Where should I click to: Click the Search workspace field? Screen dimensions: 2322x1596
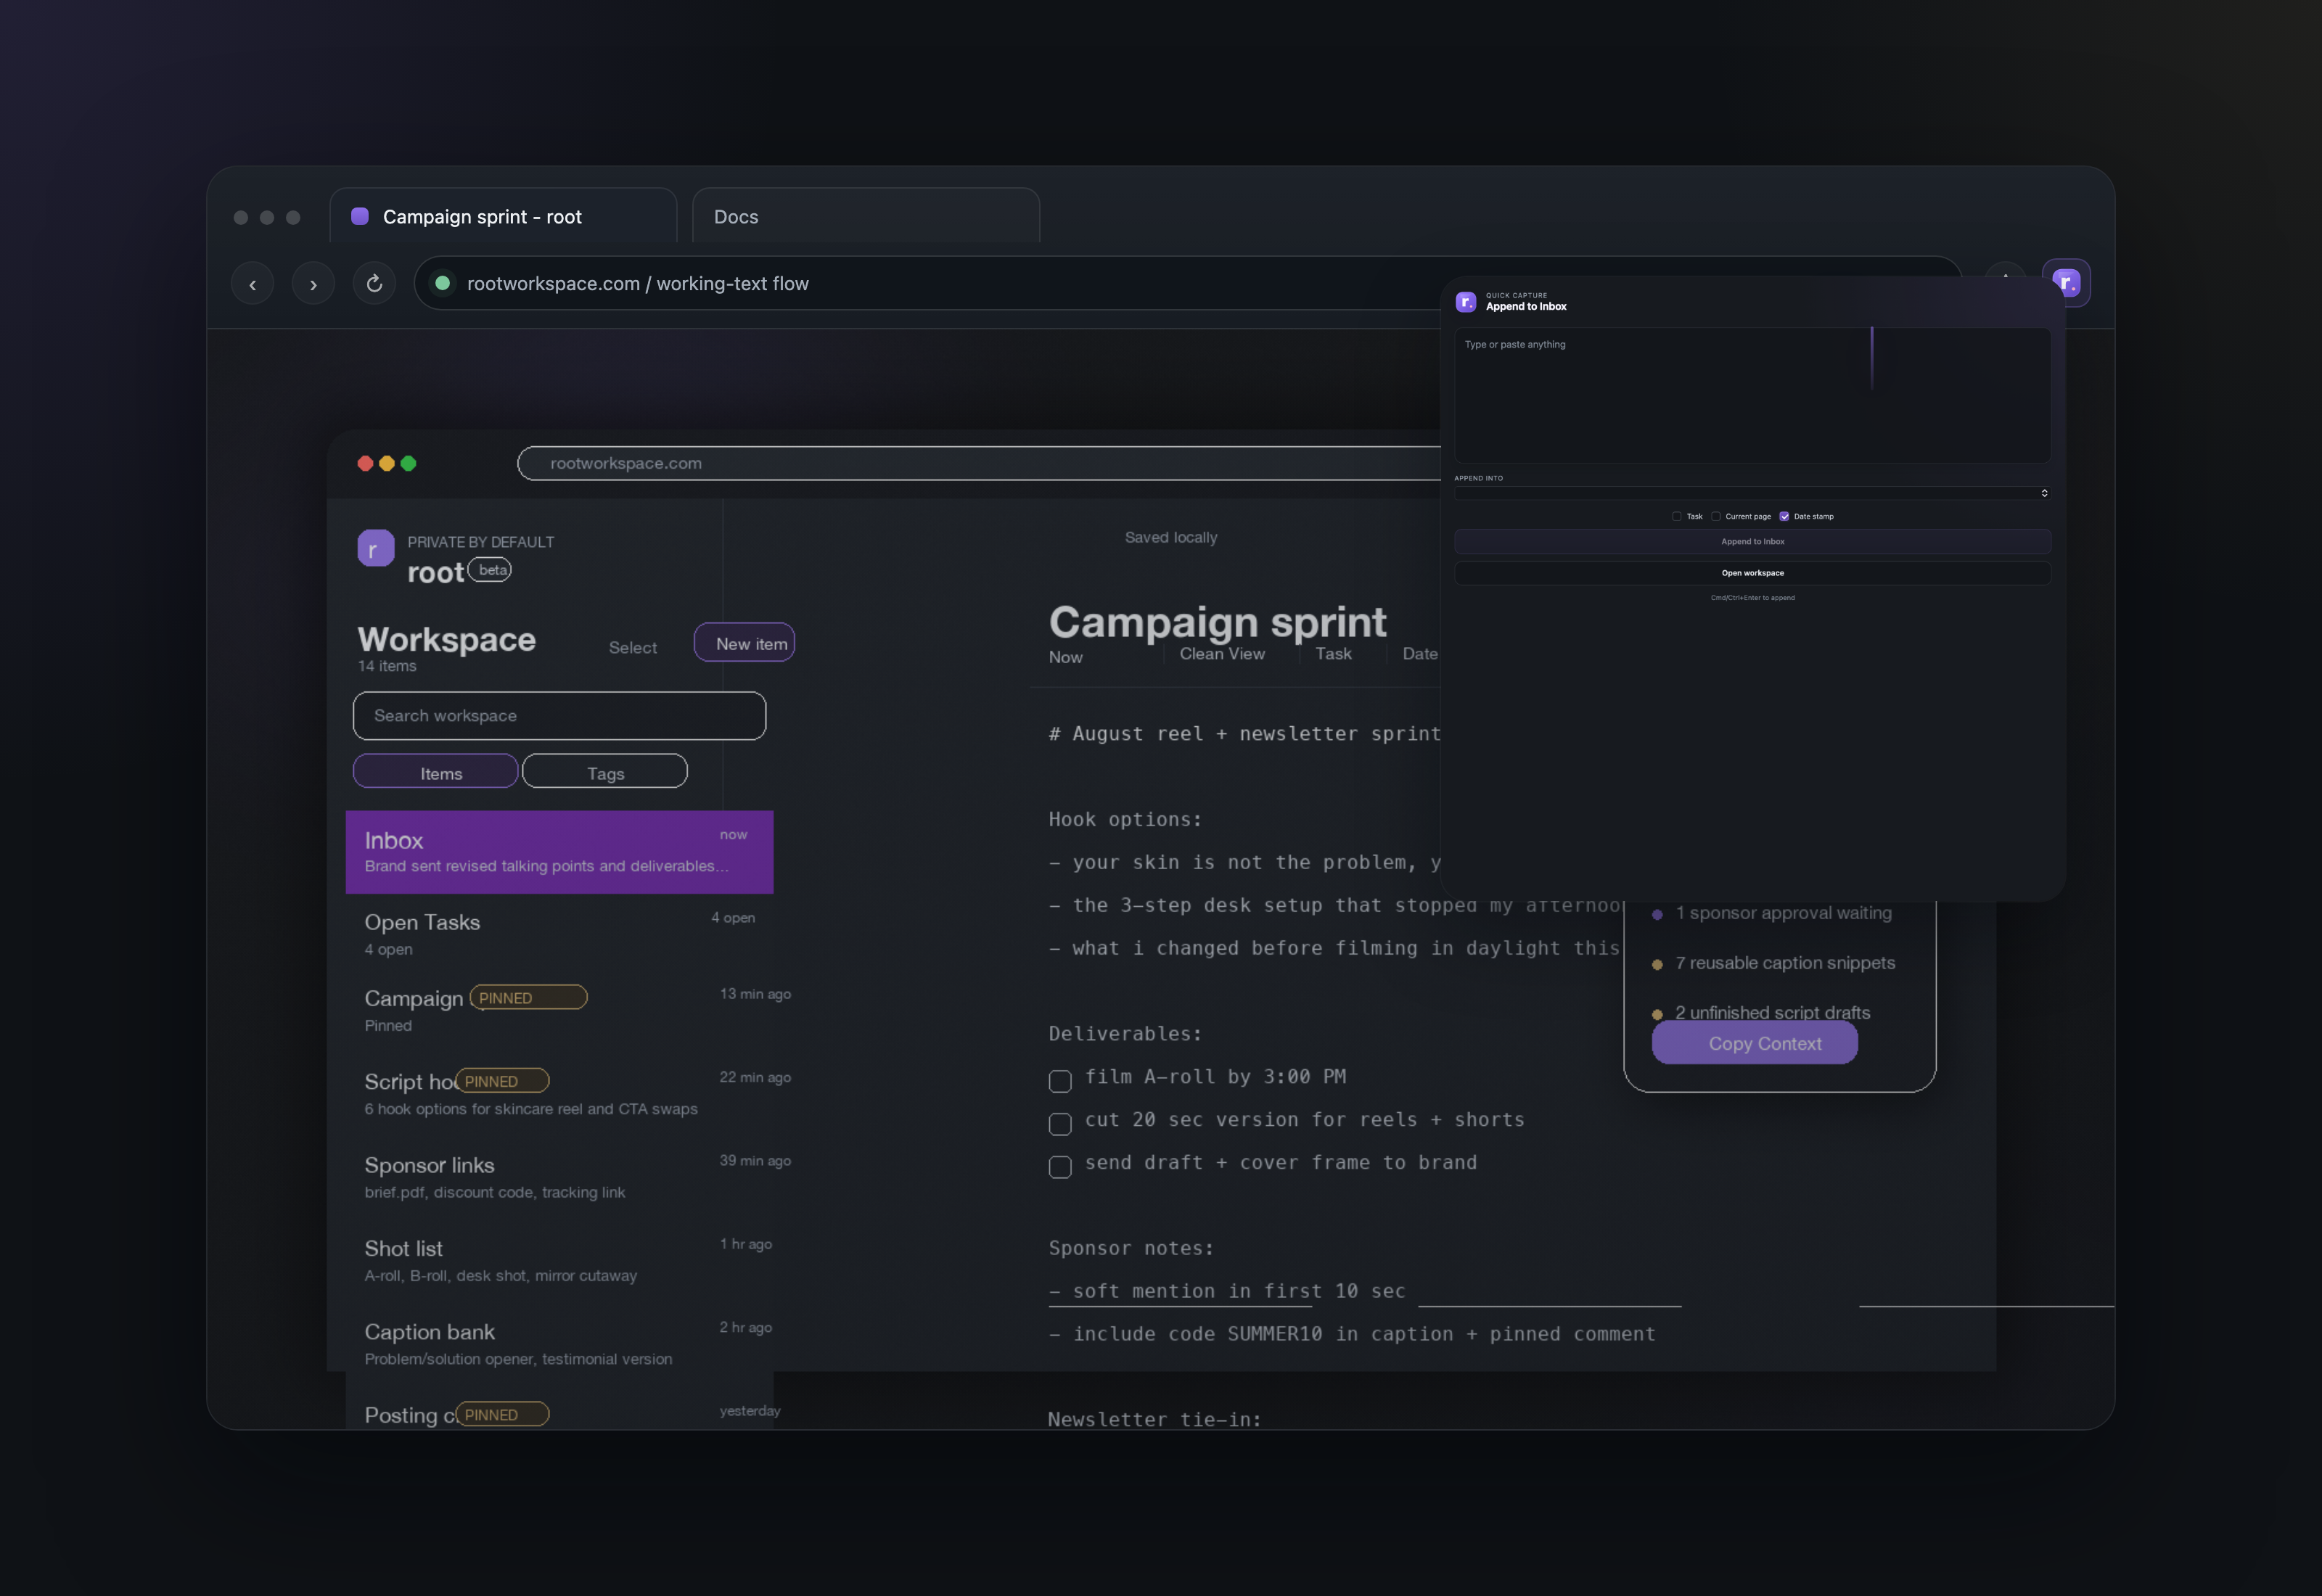(559, 716)
